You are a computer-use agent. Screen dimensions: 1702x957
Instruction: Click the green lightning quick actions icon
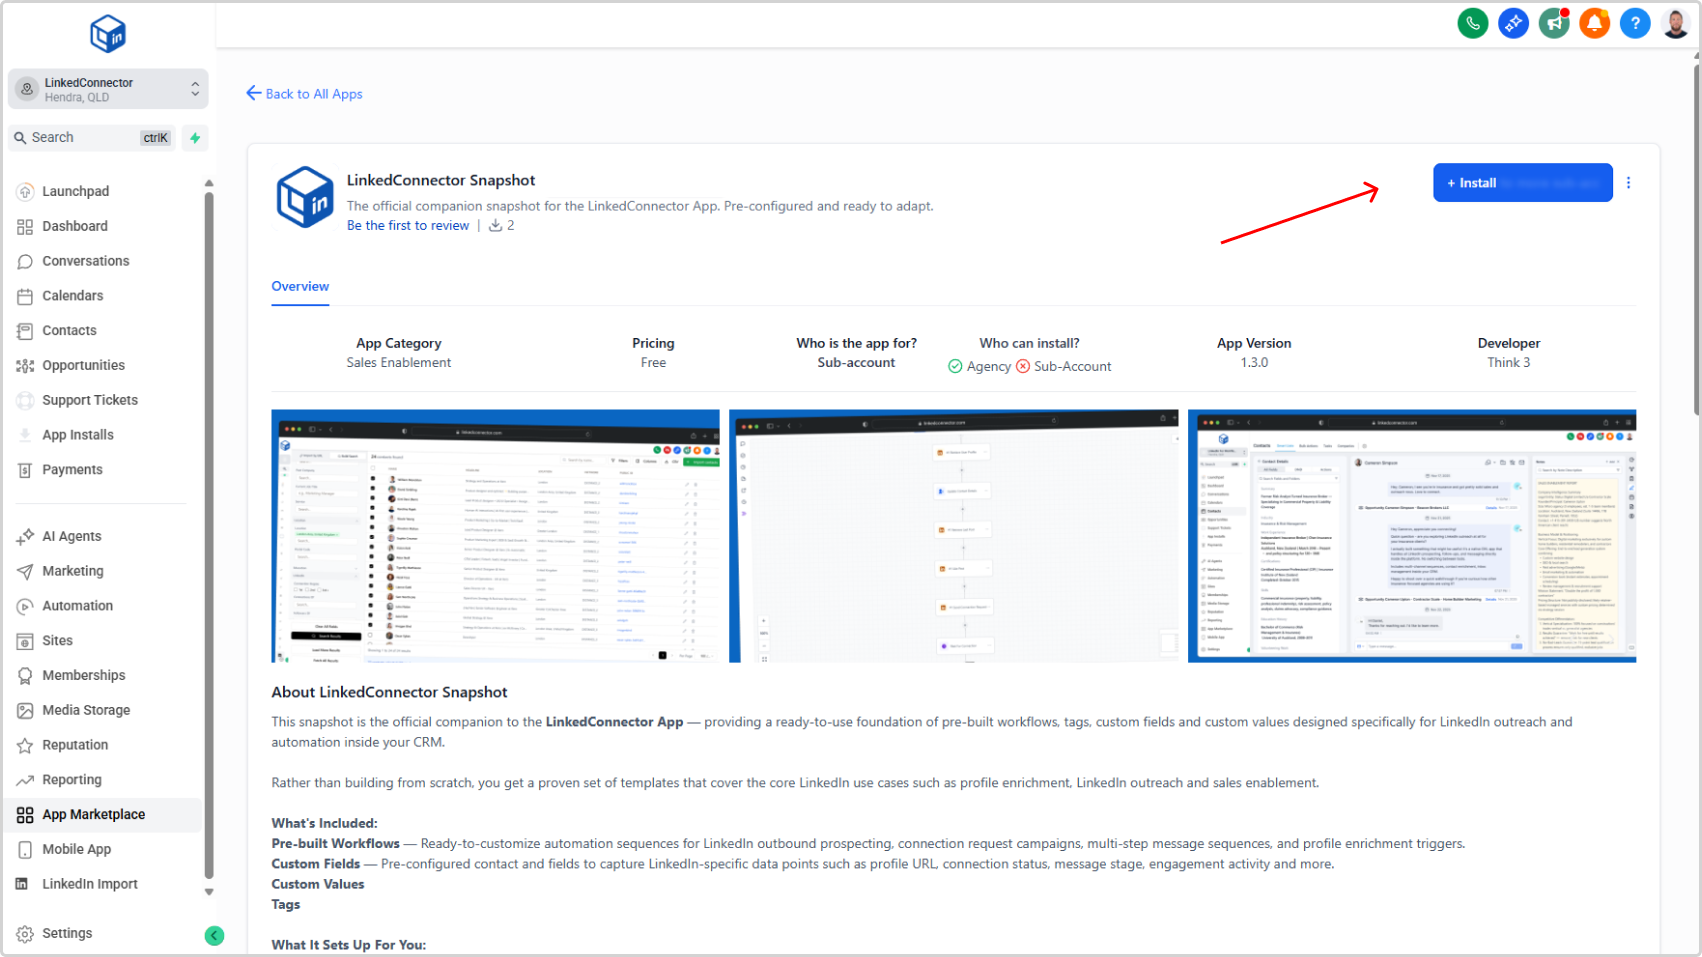click(x=195, y=138)
